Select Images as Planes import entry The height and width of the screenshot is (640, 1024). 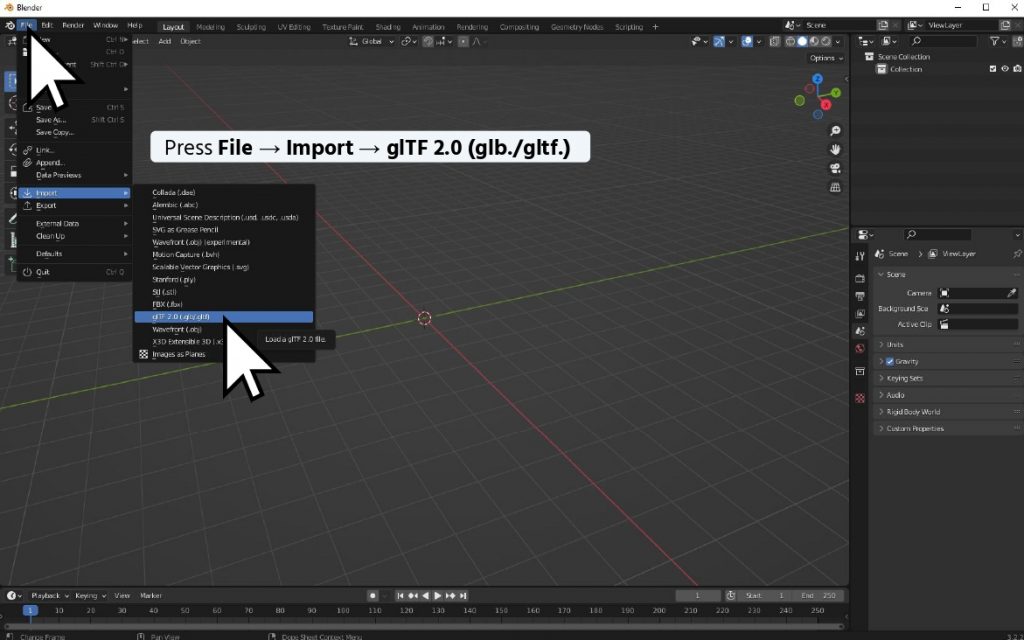223,355
